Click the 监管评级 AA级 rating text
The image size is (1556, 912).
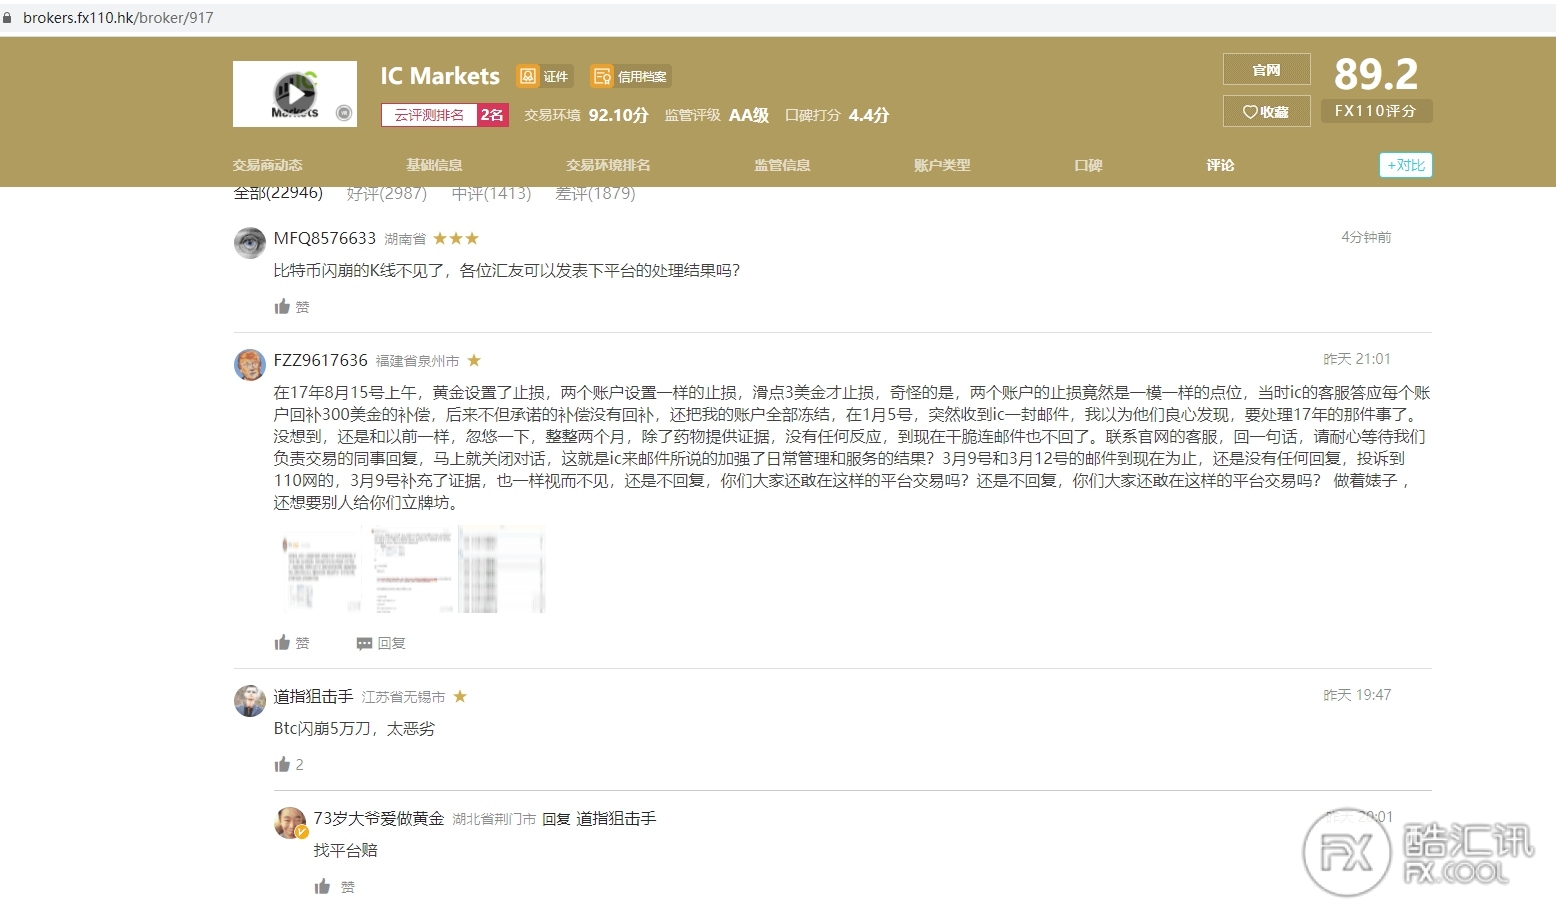(x=717, y=115)
